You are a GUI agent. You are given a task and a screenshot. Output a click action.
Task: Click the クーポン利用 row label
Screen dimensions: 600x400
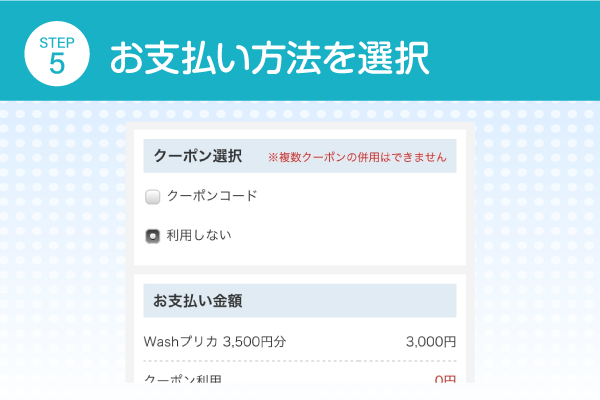[183, 380]
